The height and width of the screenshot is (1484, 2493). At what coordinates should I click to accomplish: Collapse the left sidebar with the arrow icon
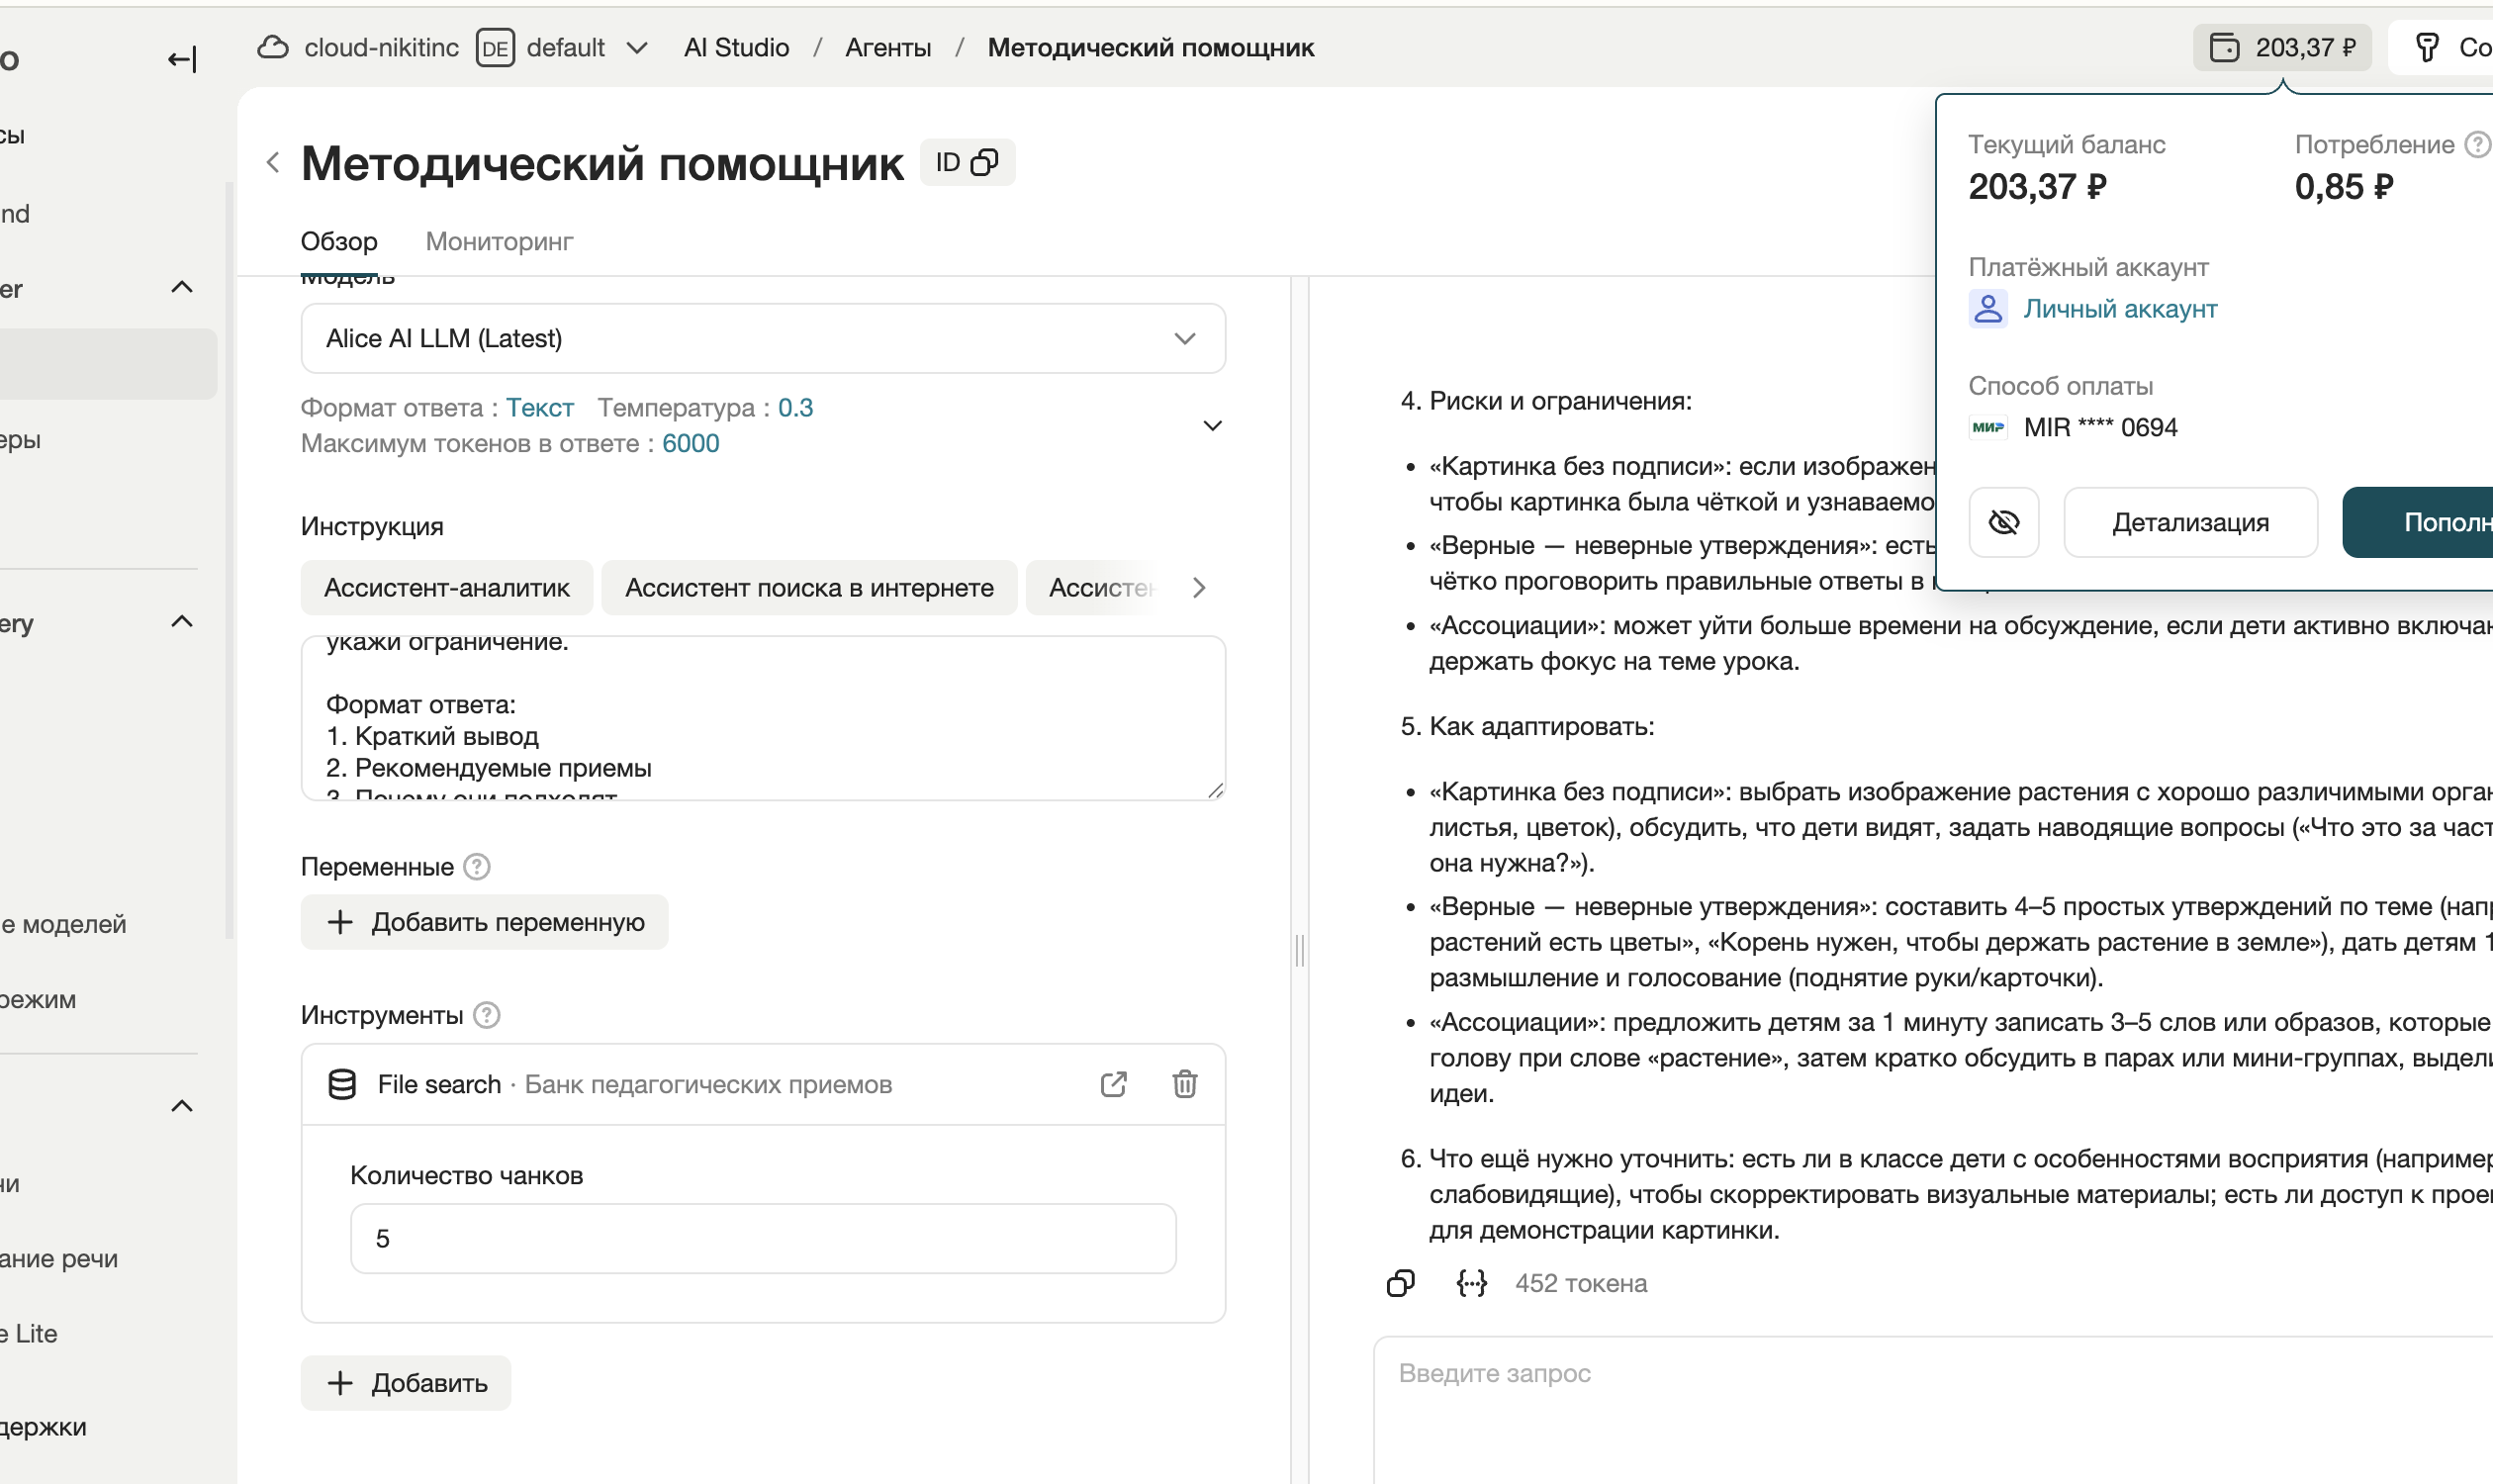[x=182, y=60]
